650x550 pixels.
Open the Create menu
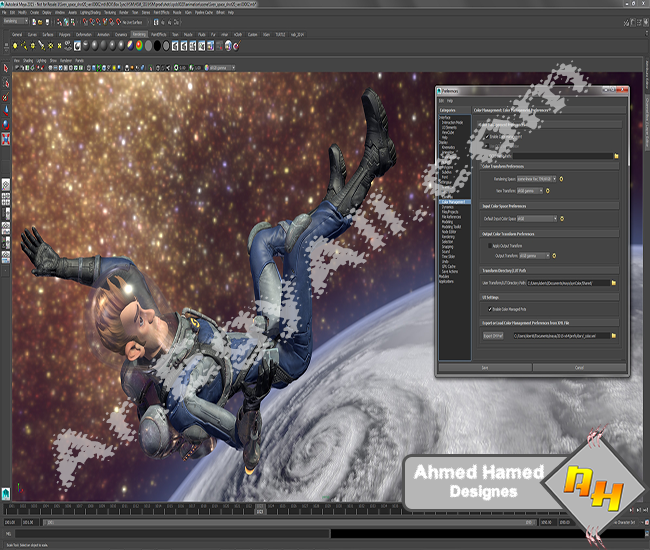pos(34,12)
